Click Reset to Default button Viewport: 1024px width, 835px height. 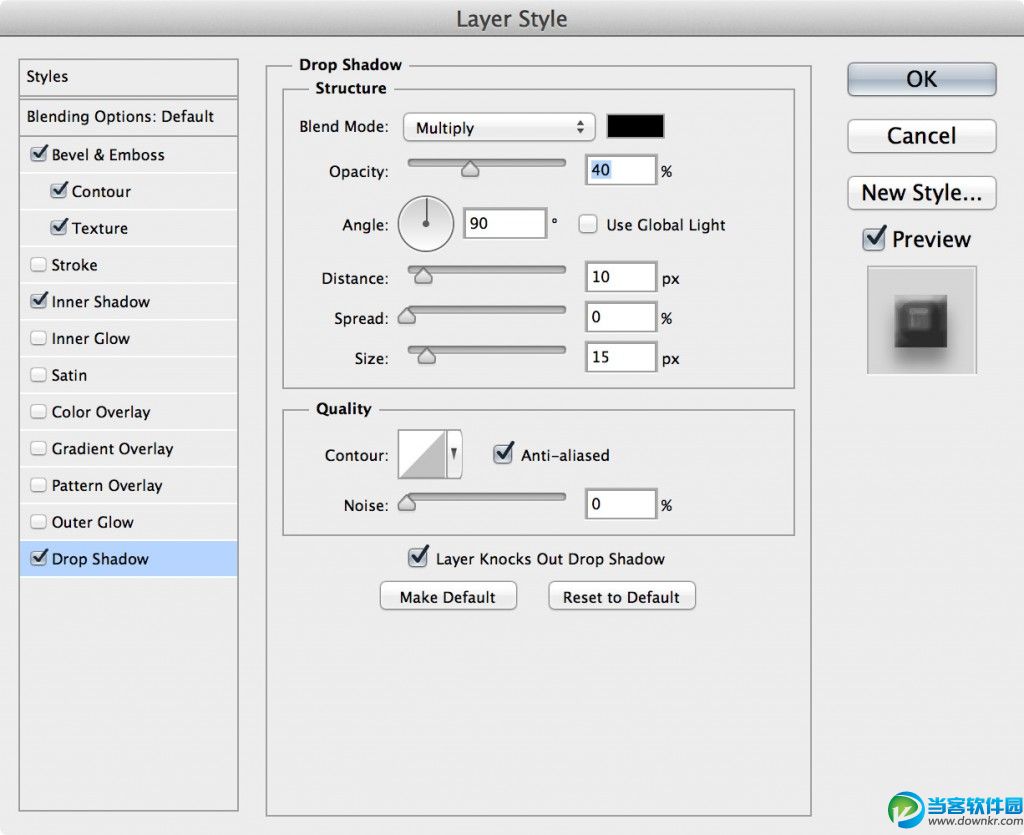[x=622, y=597]
